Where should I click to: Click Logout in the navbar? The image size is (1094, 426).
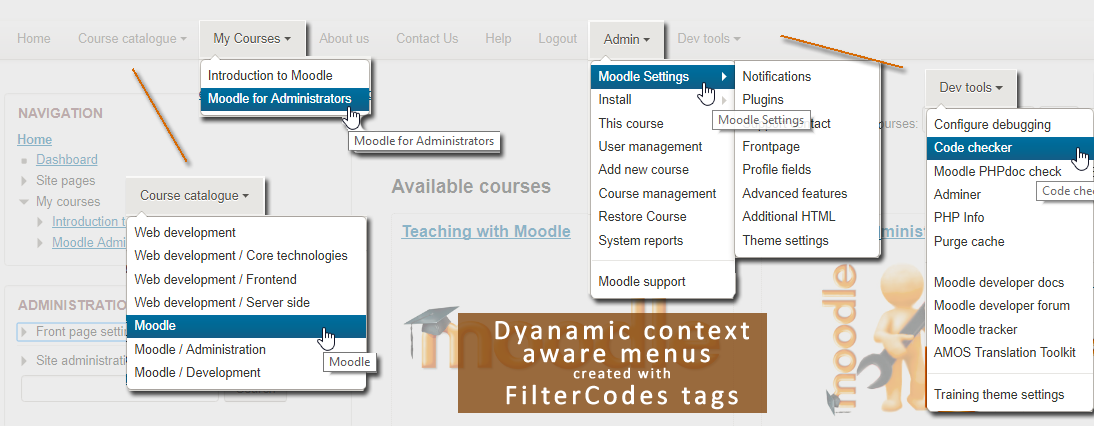[557, 39]
